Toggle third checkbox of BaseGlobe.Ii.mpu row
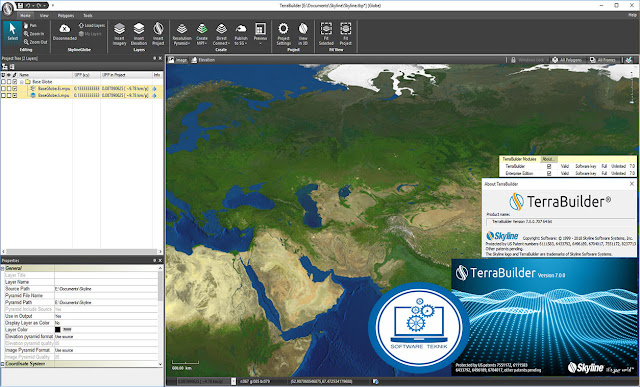Screen dimensions: 640x387 click(x=15, y=96)
